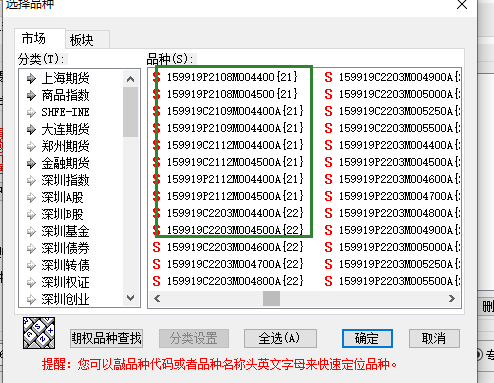
Task: Click red S icon of 159919P2203M004700A
Action: [x=328, y=196]
